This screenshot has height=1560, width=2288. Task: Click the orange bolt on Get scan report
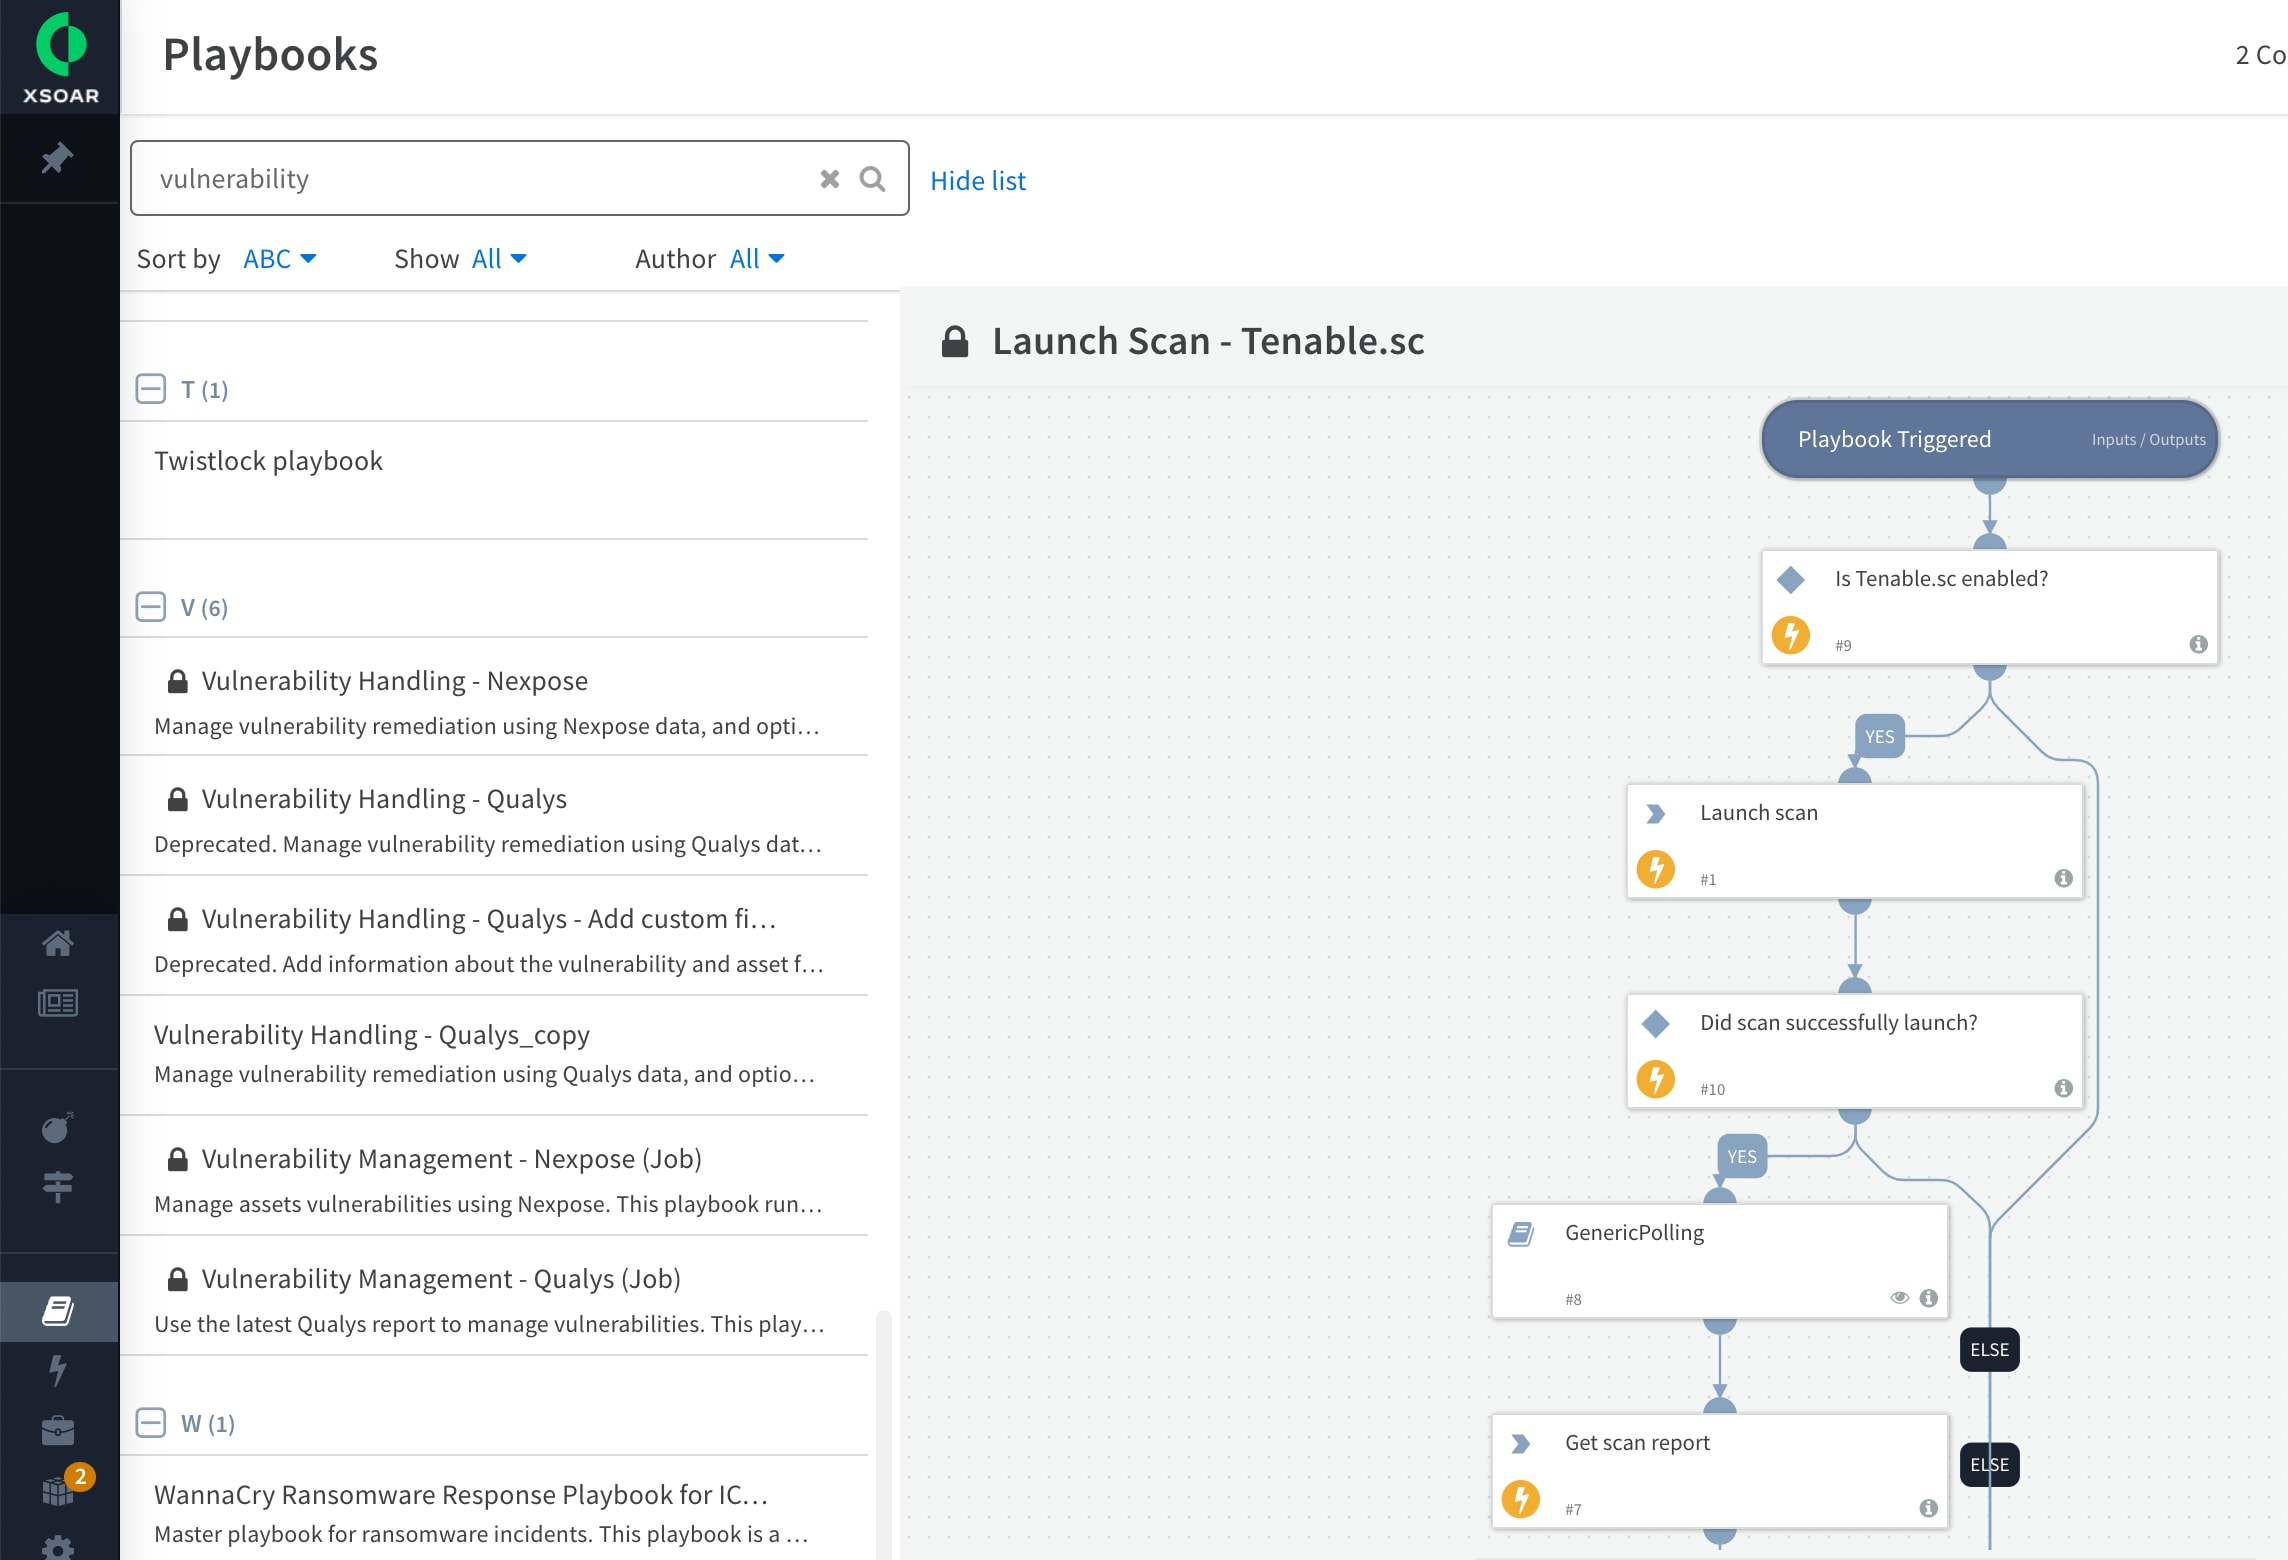(x=1521, y=1499)
